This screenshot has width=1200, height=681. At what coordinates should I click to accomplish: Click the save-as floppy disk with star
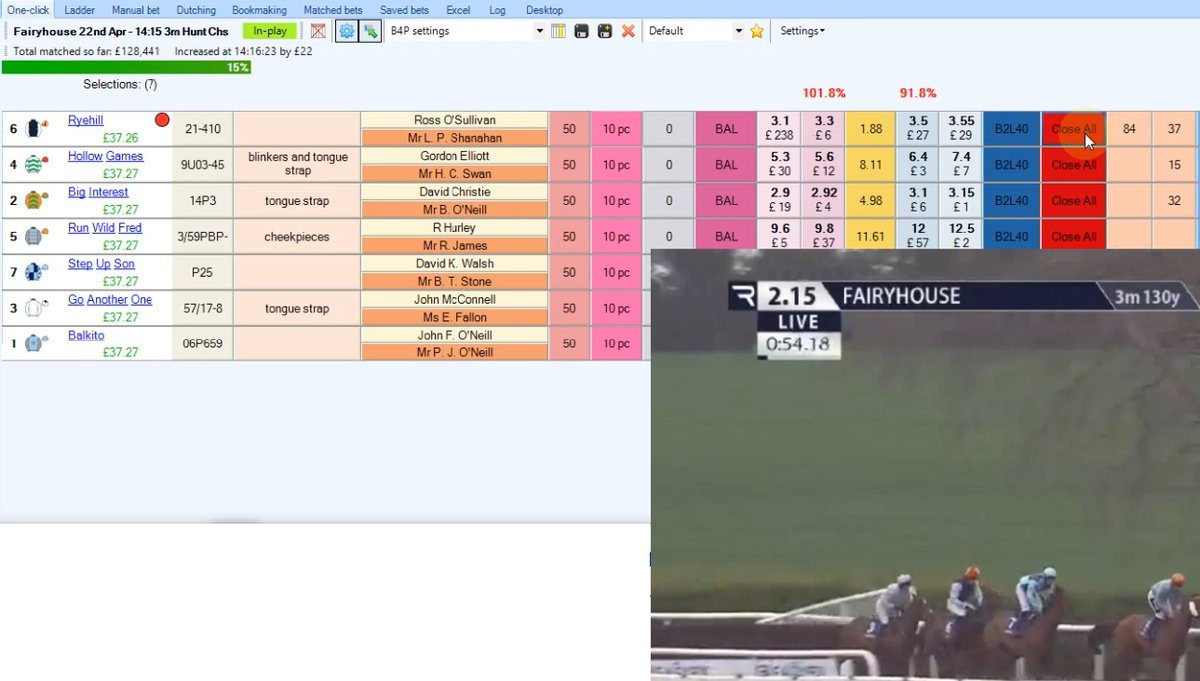pyautogui.click(x=604, y=31)
